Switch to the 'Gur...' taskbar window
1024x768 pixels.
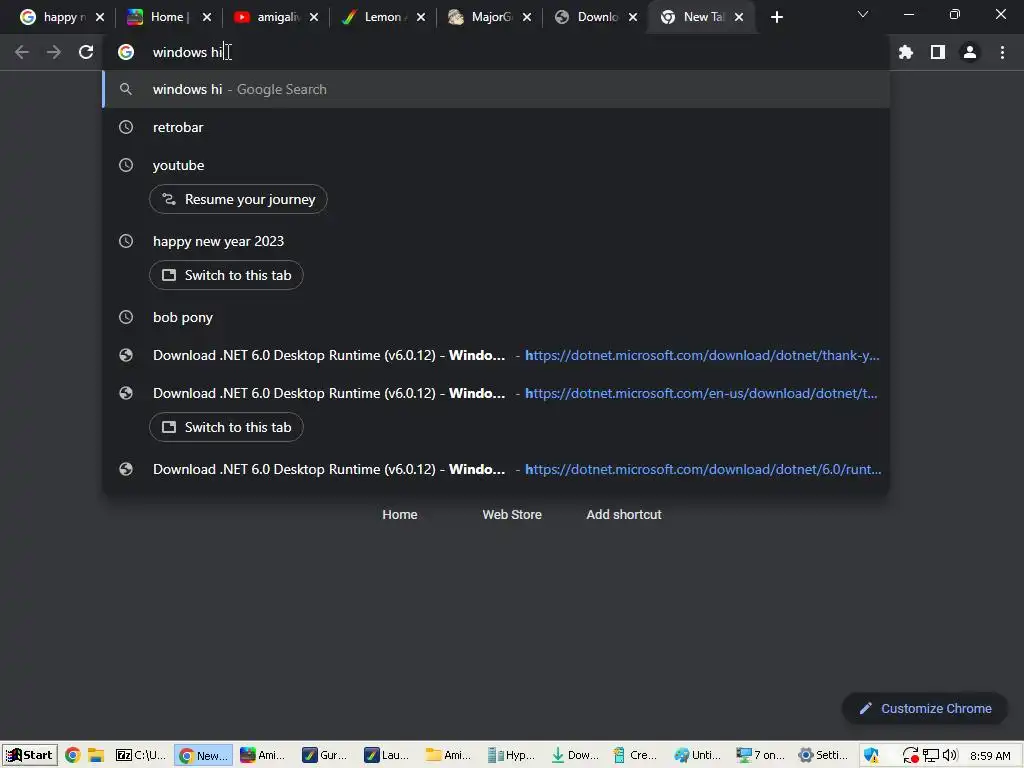tap(325, 756)
